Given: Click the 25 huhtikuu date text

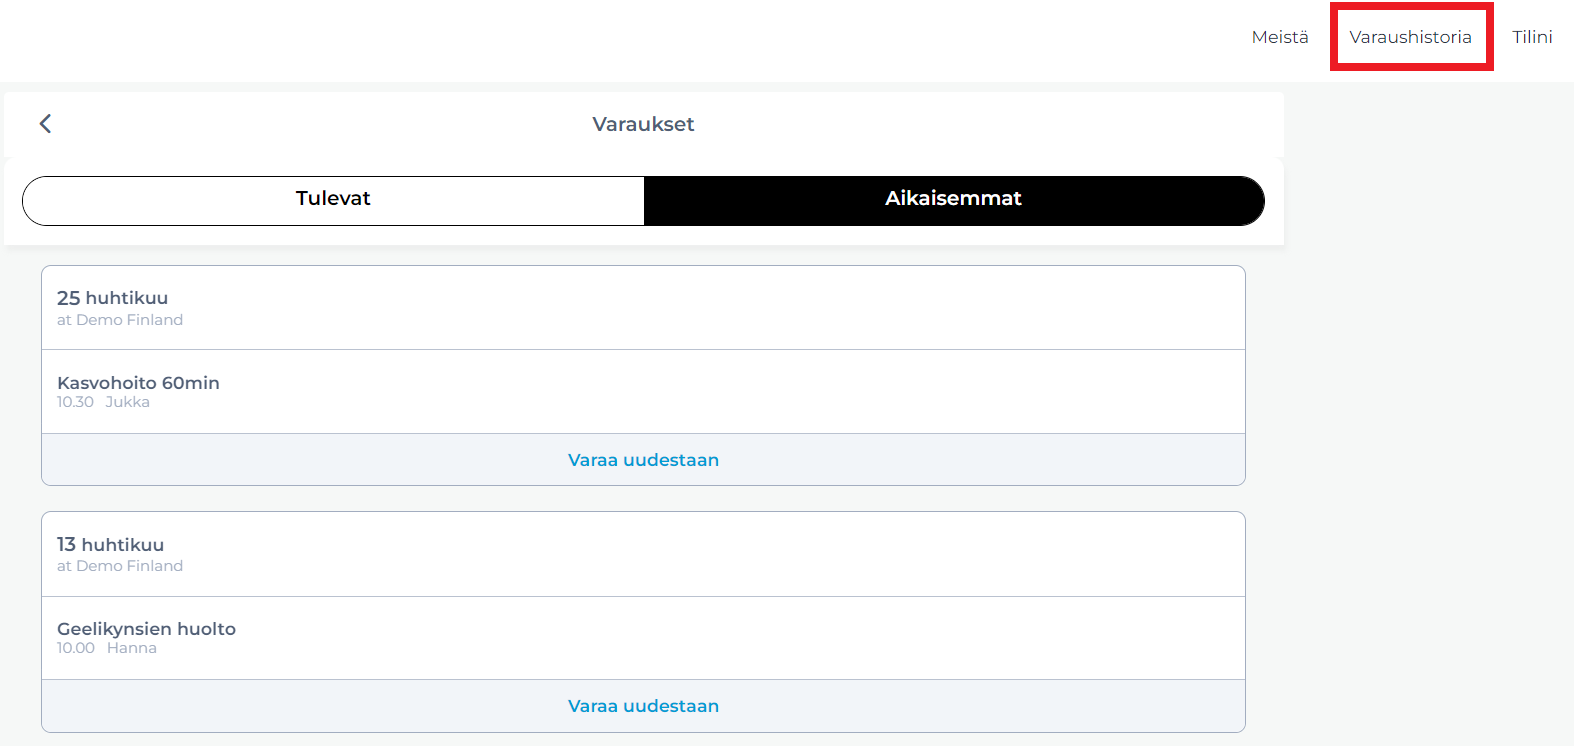Looking at the screenshot, I should [112, 298].
